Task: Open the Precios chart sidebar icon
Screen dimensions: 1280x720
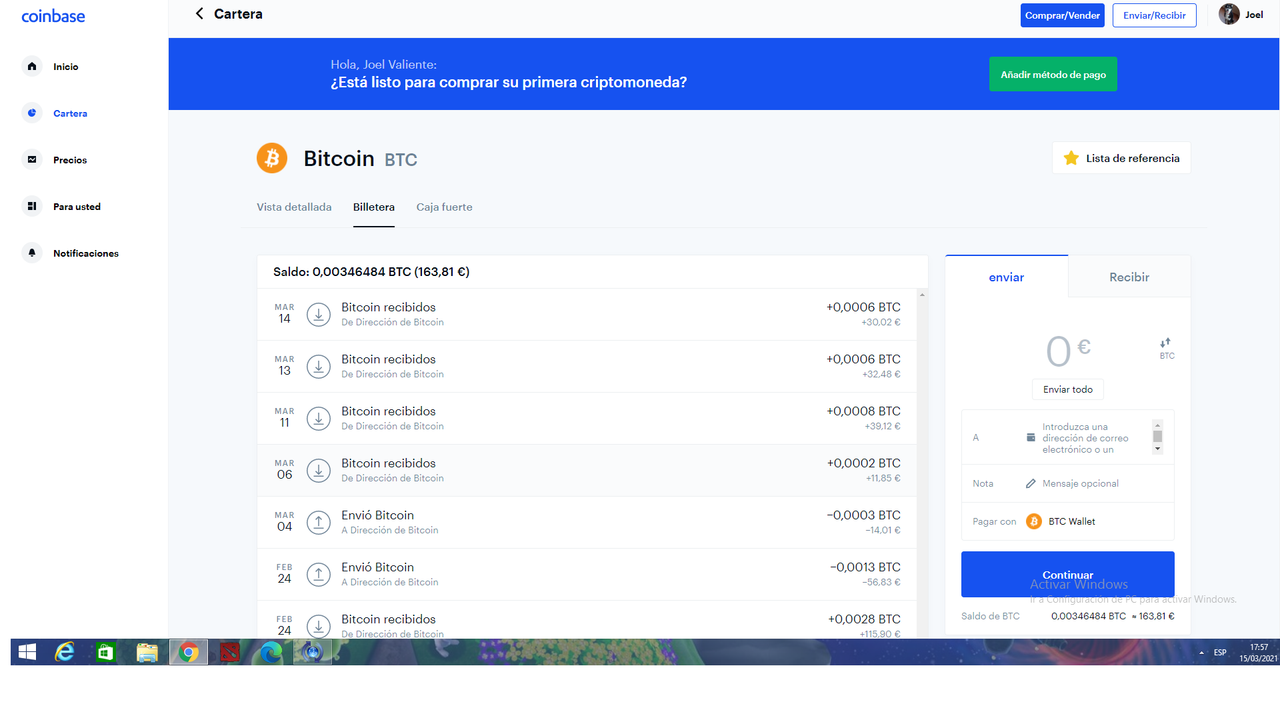Action: (32, 160)
